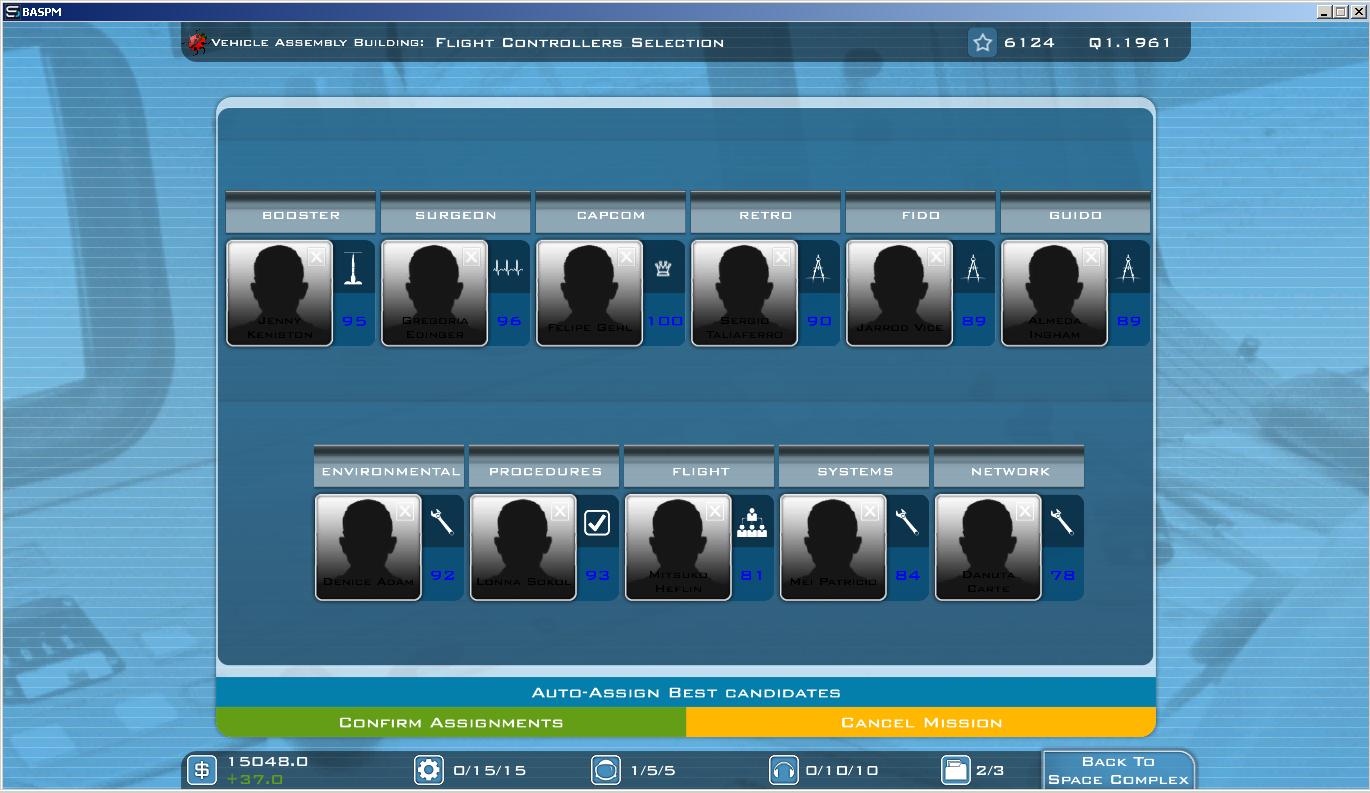
Task: Click the compass icon on the Retro card
Action: (818, 268)
